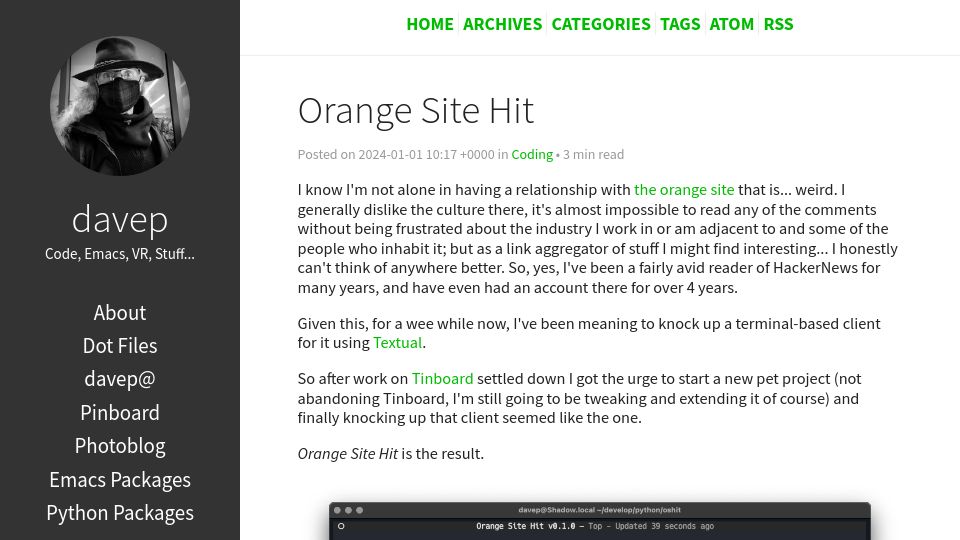960x540 pixels.
Task: Follow the Tinboard link
Action: point(442,379)
